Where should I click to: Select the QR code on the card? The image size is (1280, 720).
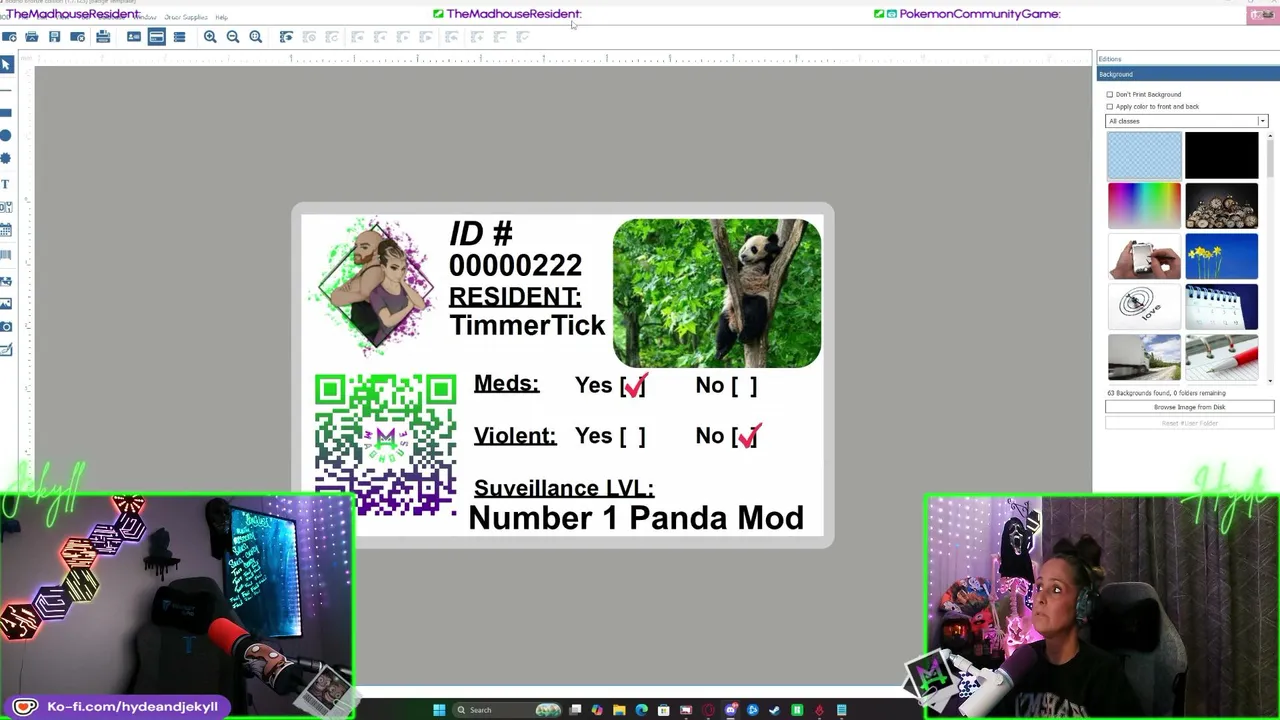386,445
